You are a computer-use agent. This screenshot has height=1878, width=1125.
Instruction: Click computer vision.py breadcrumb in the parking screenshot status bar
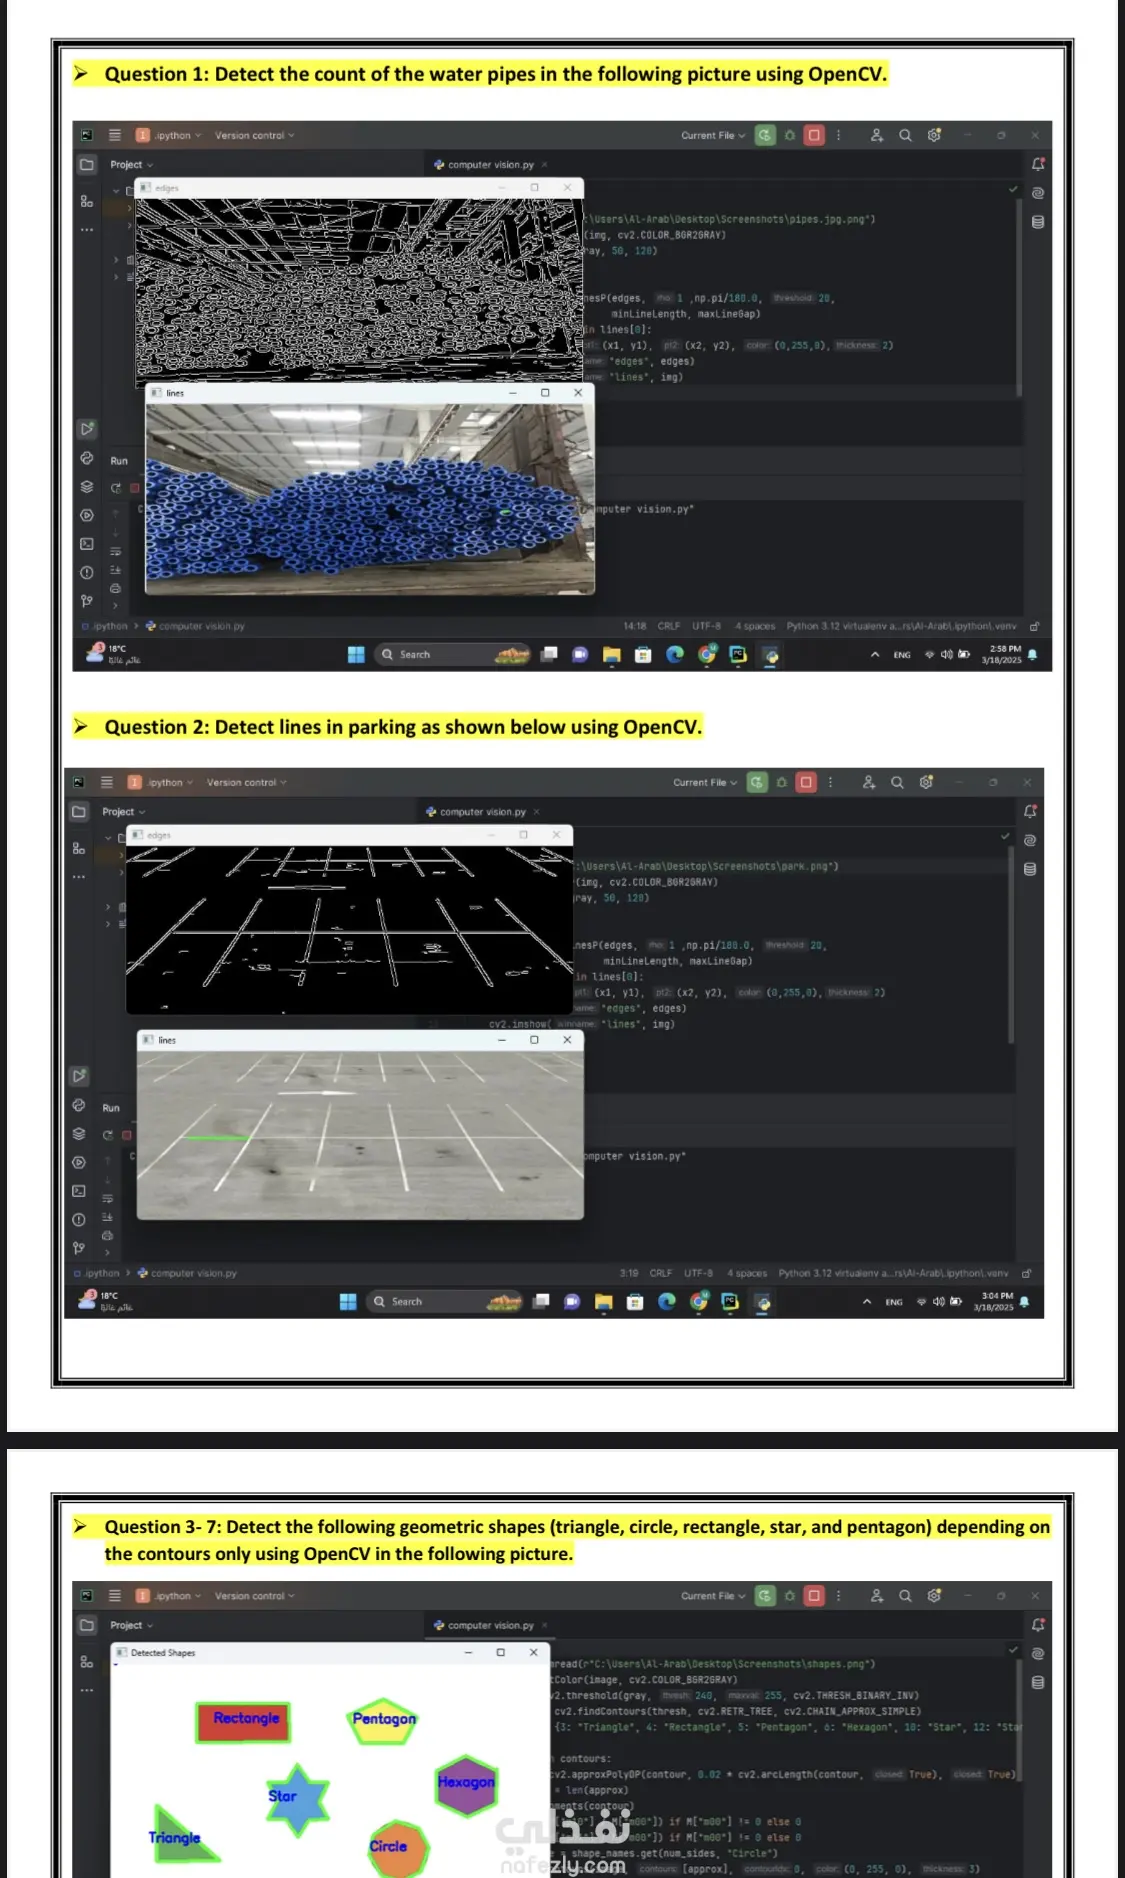pyautogui.click(x=188, y=1273)
